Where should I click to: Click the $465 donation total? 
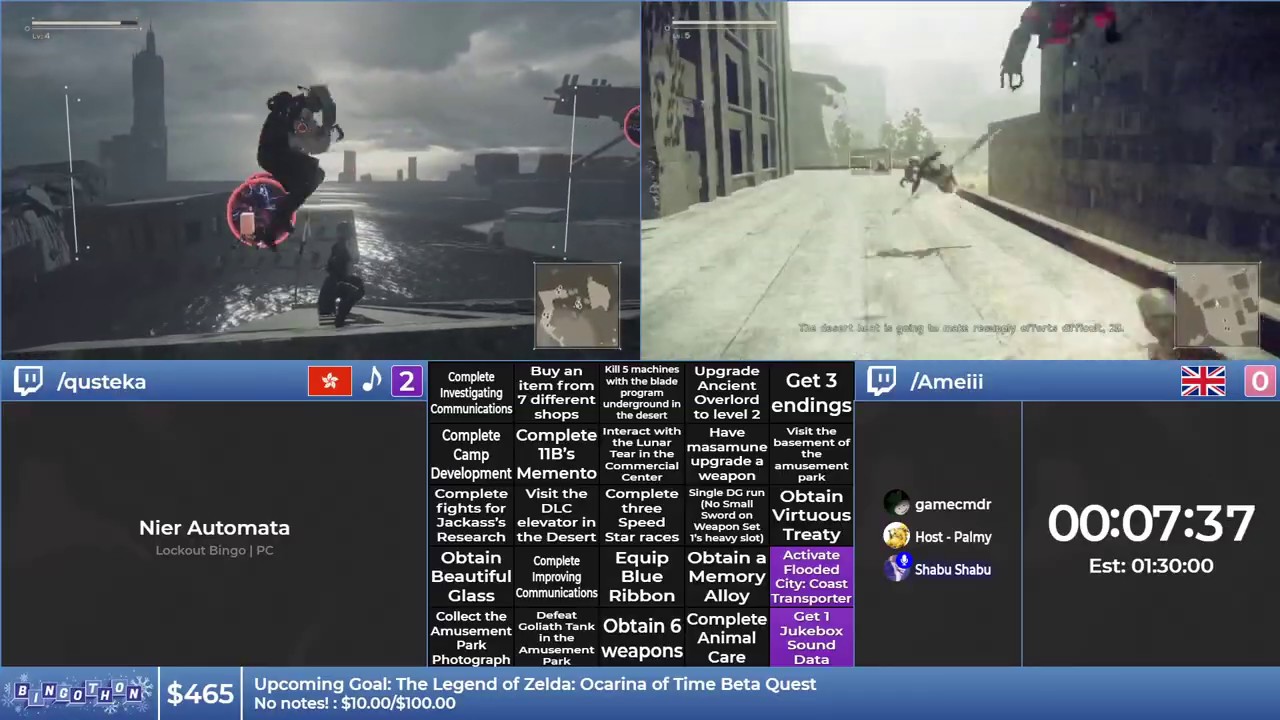[200, 694]
